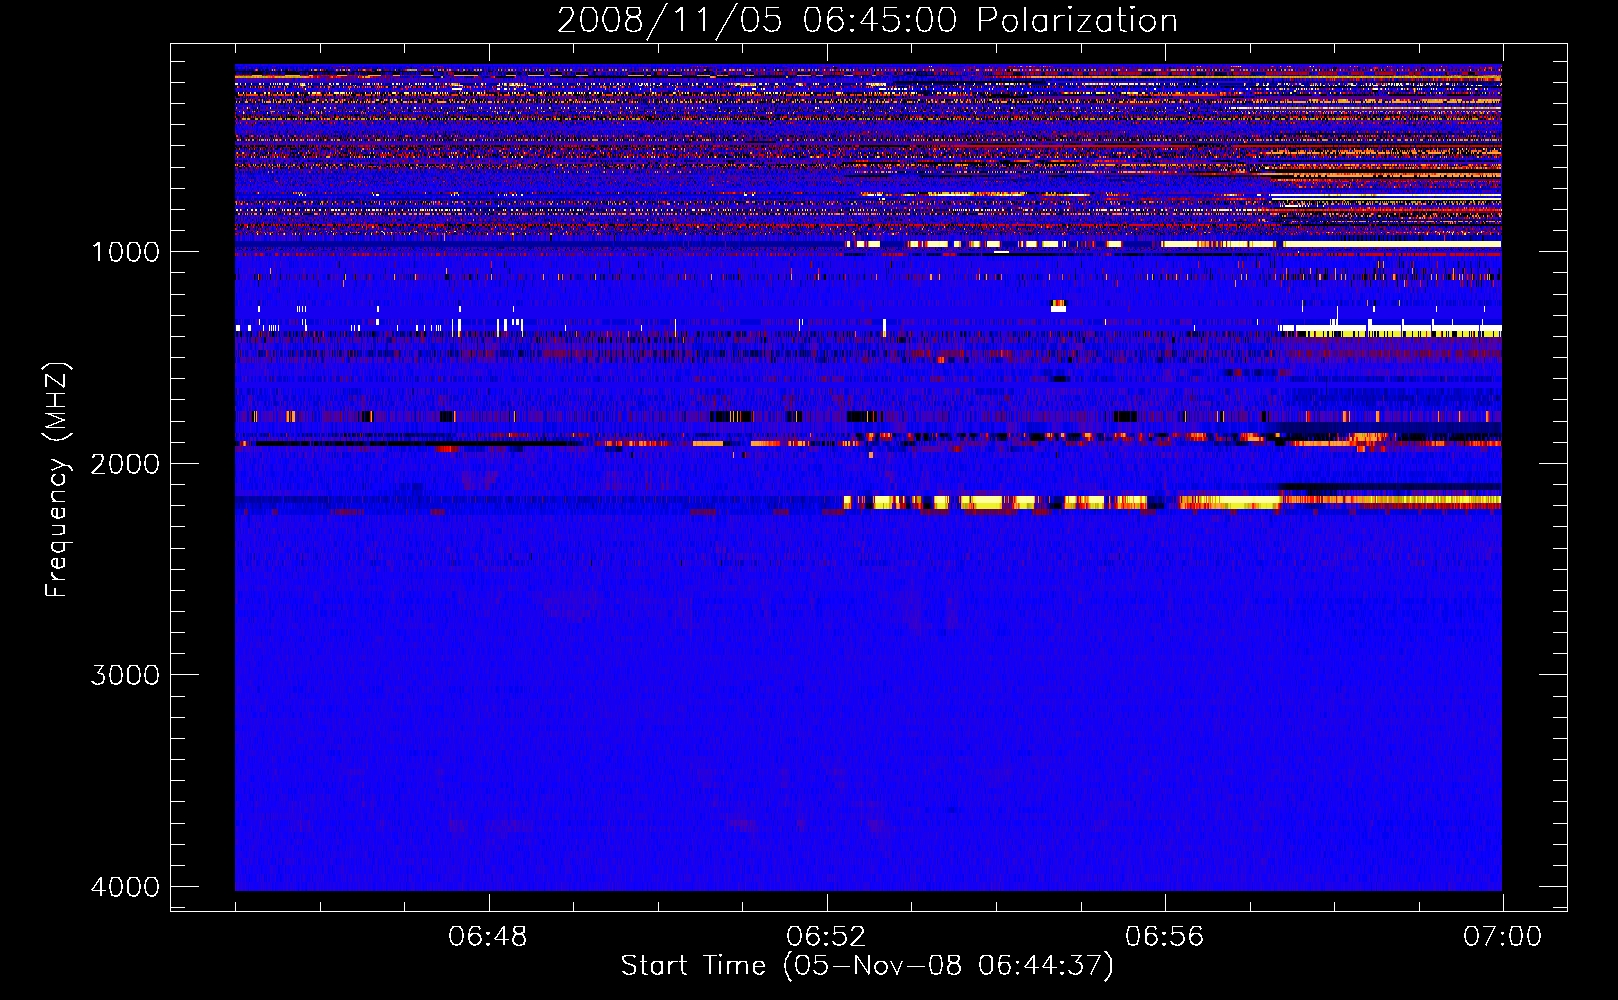The height and width of the screenshot is (1000, 1618).
Task: Click the '1000' frequency tick label
Action: coord(125,252)
